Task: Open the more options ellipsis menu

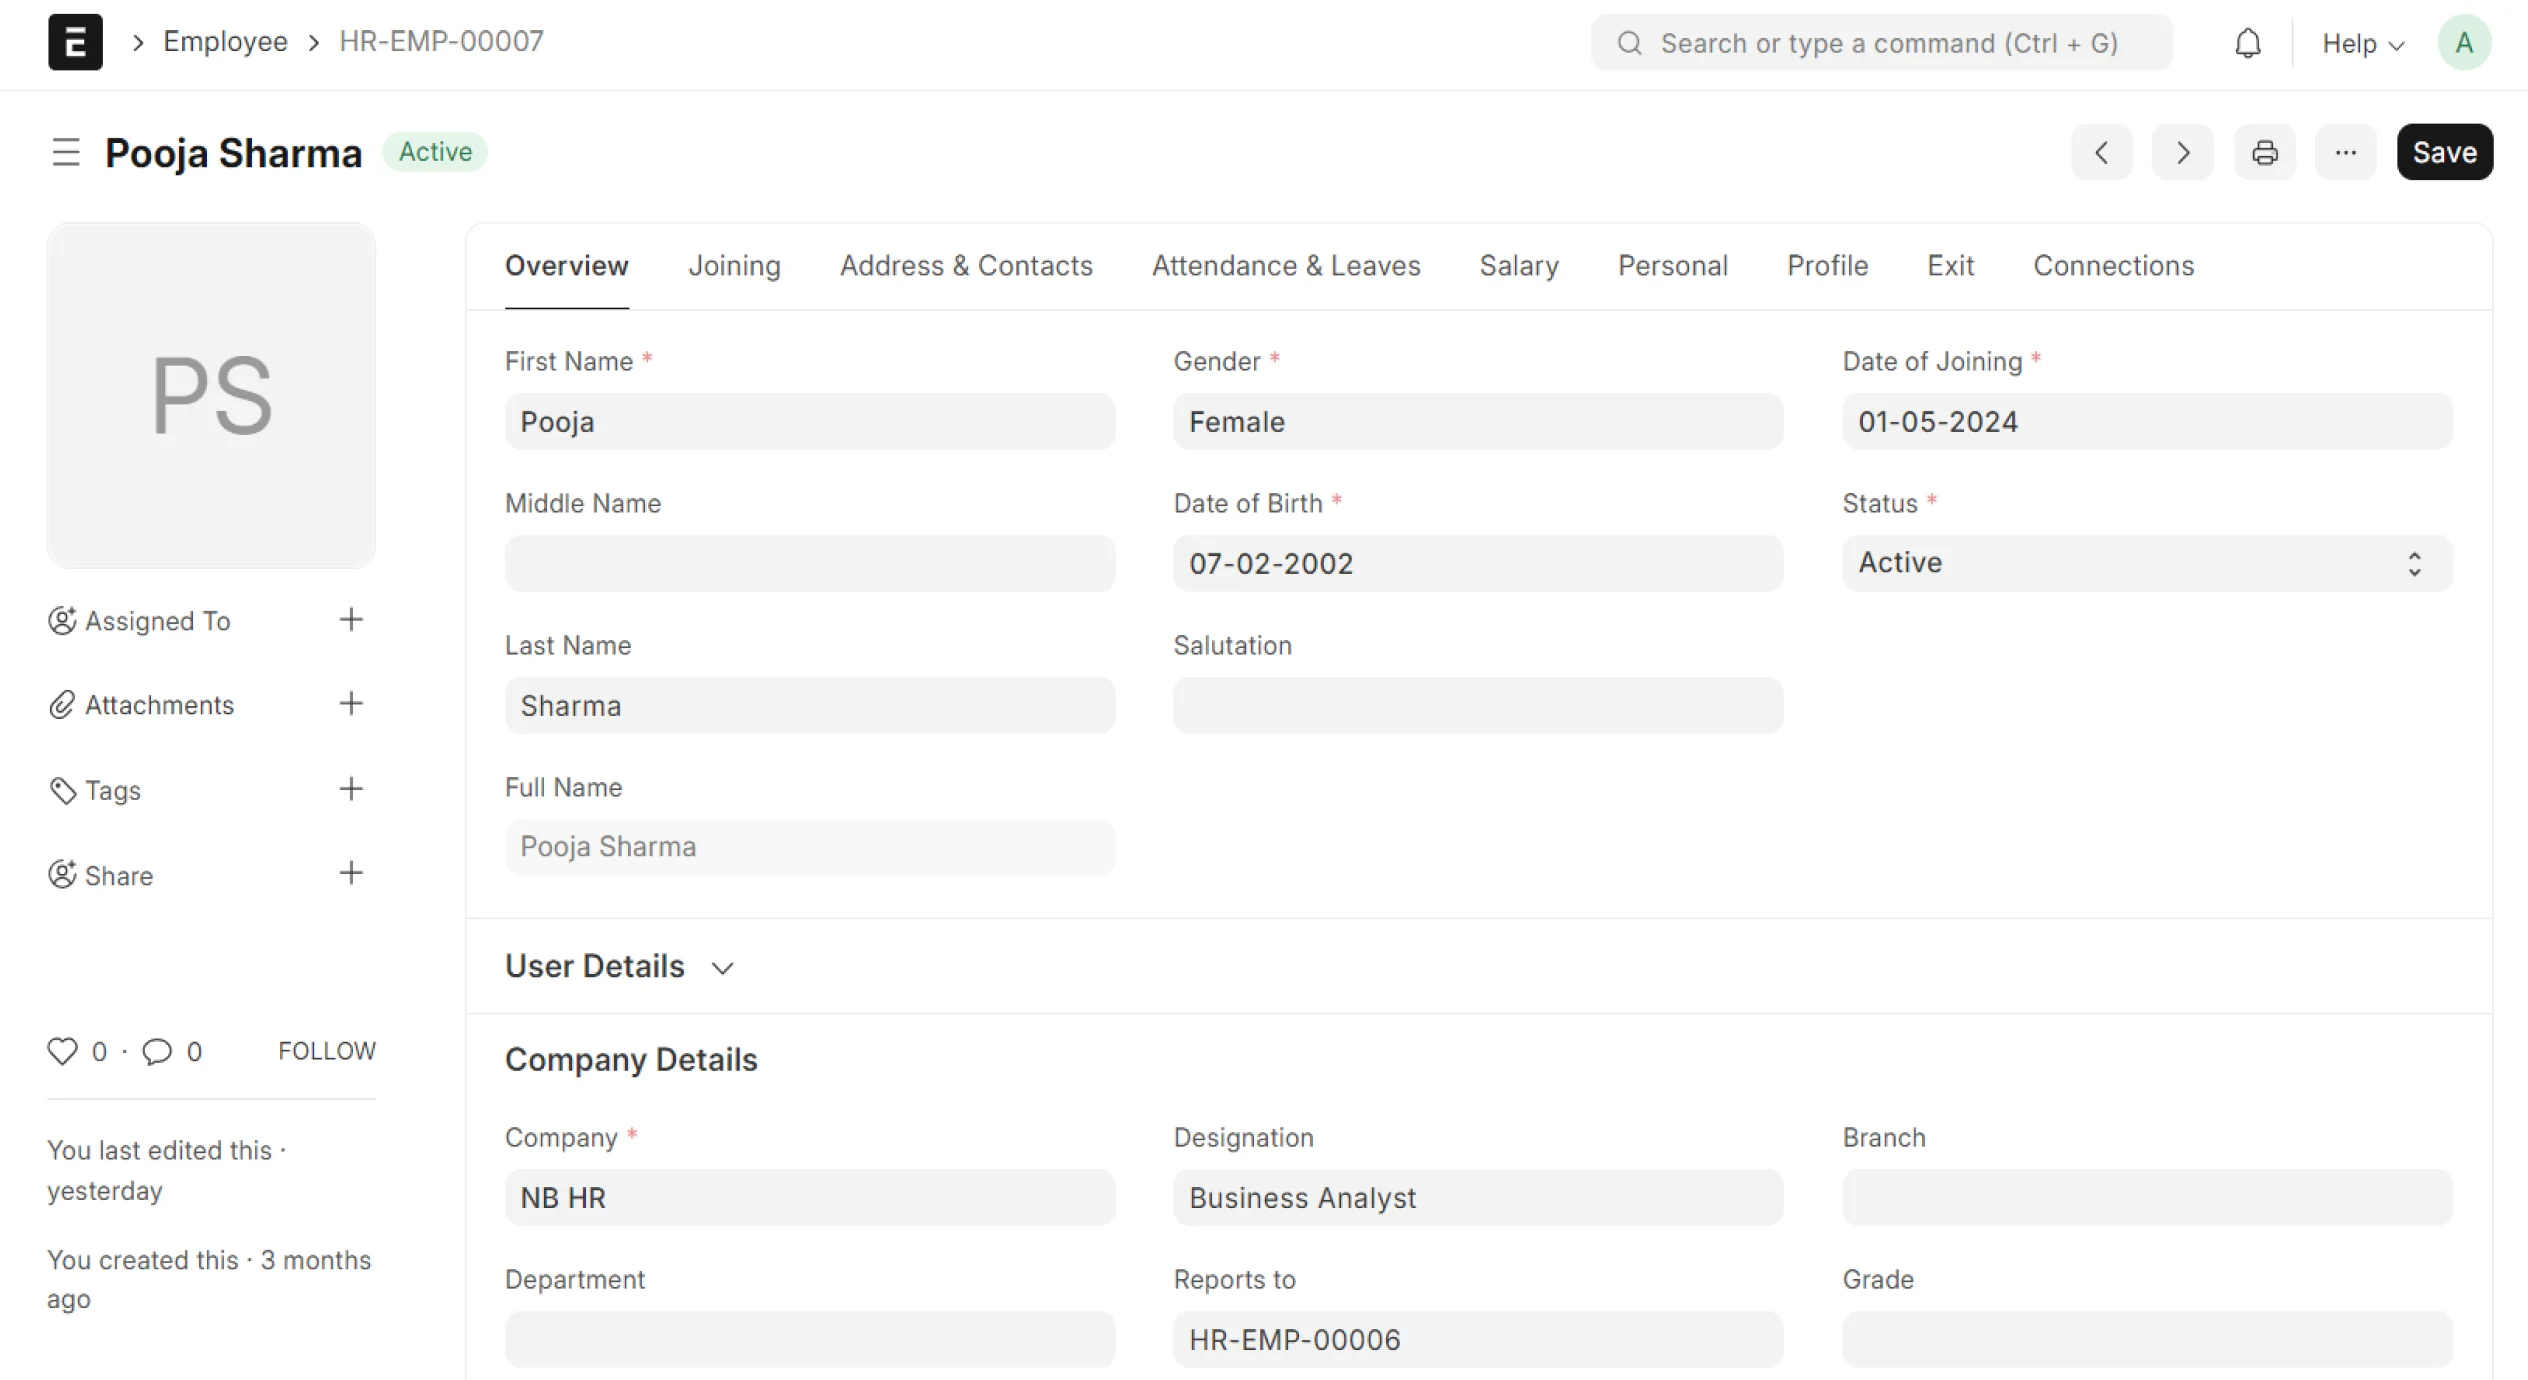Action: (x=2345, y=152)
